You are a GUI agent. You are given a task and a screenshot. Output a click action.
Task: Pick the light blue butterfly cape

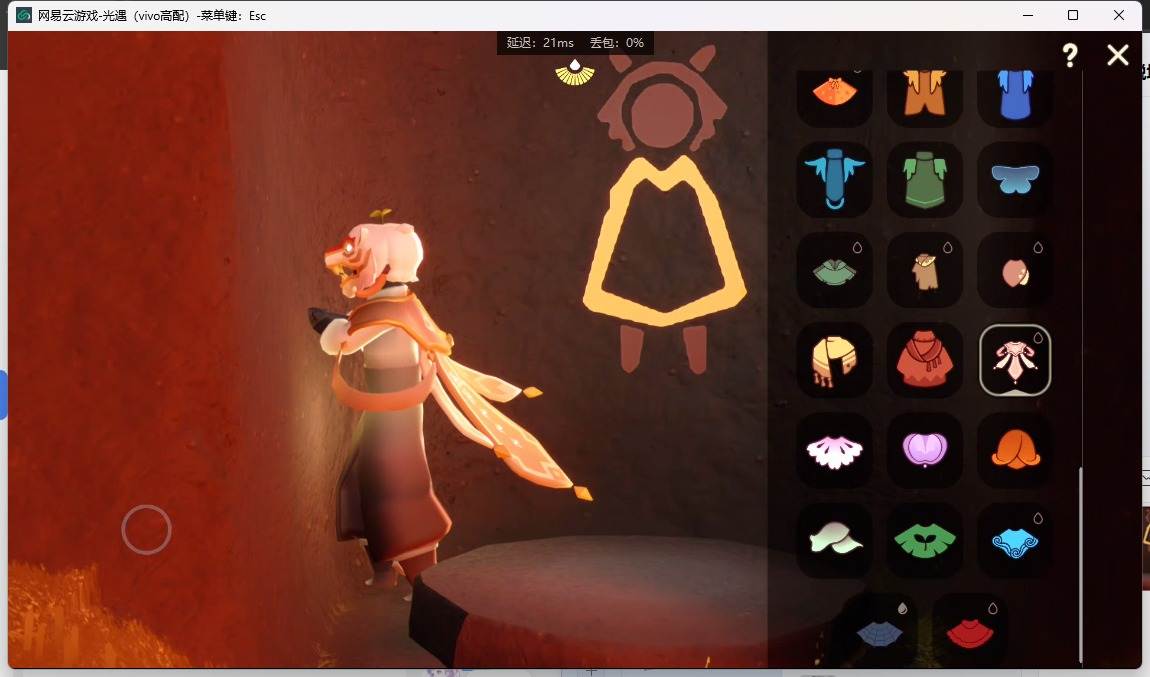1015,179
